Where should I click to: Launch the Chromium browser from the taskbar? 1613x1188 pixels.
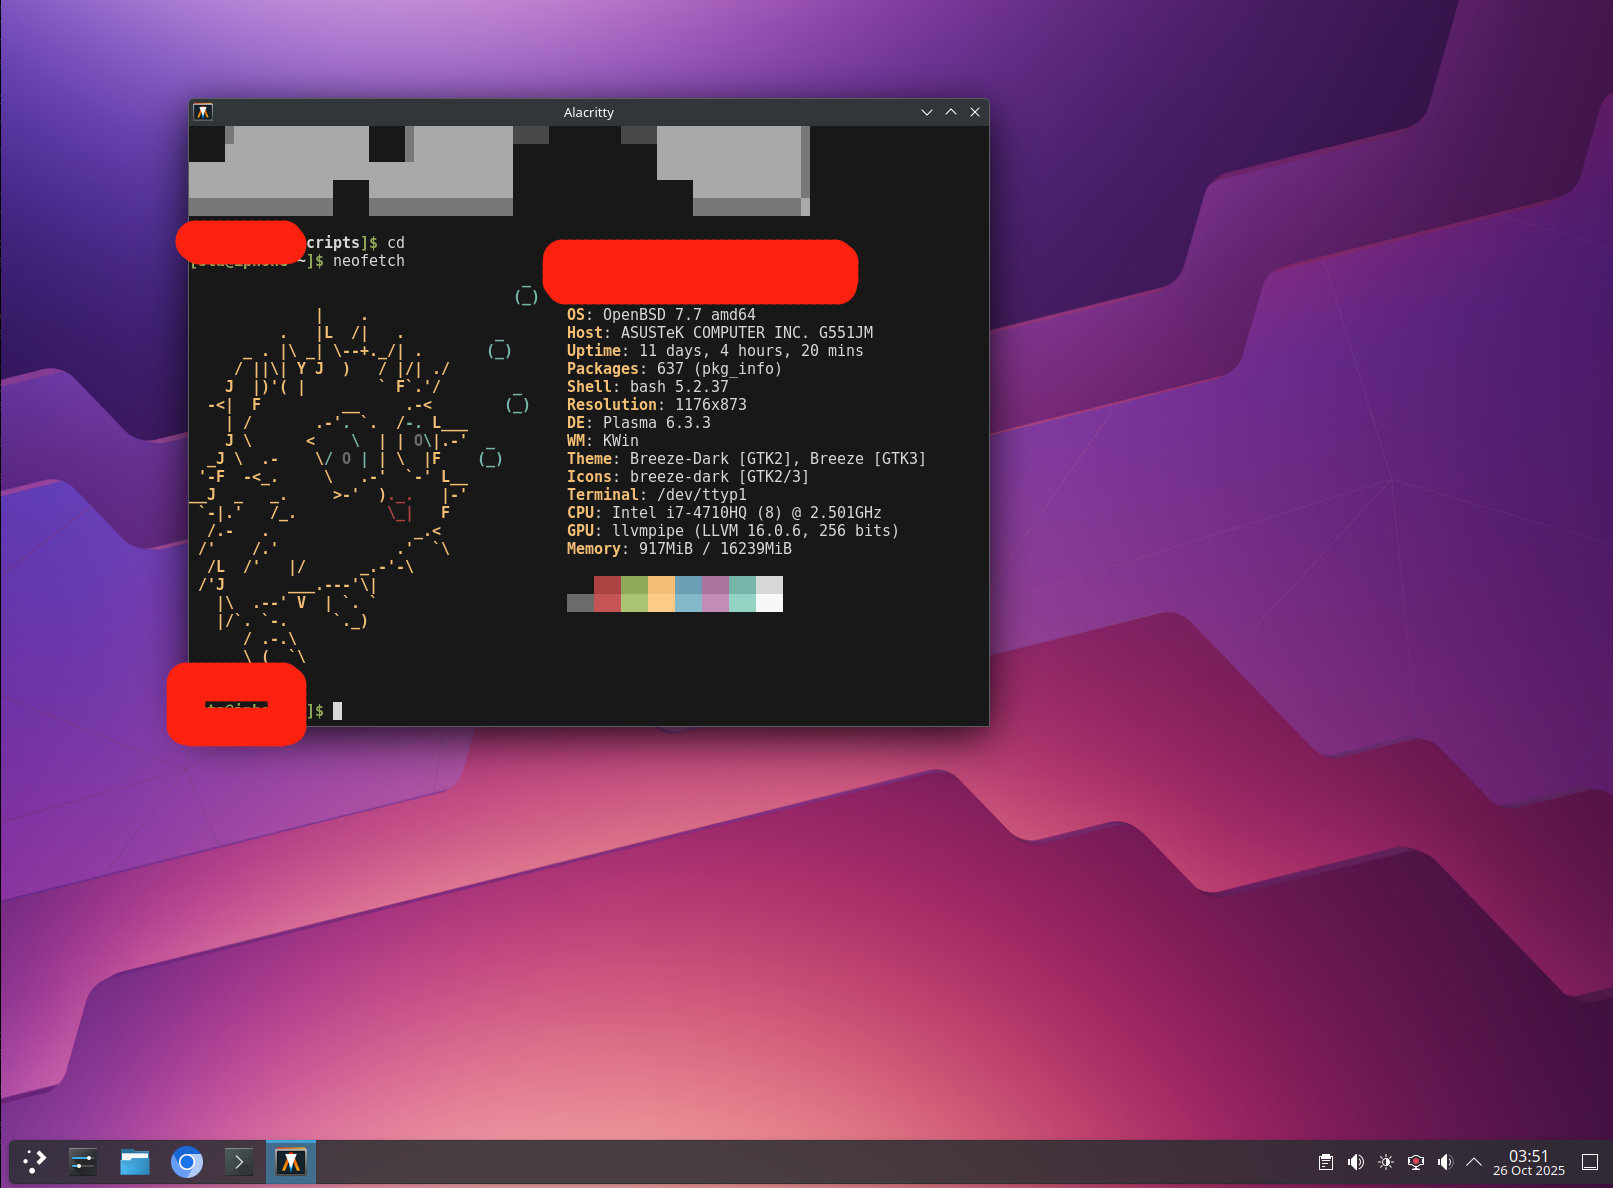coord(187,1161)
